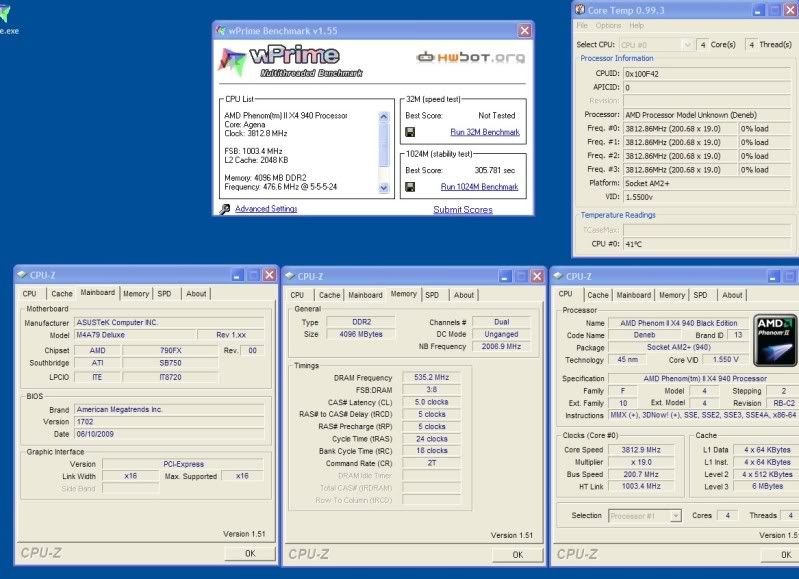This screenshot has width=799, height=579.
Task: Switch to Cache tab in Mainboard CPU-Z window
Action: click(62, 294)
